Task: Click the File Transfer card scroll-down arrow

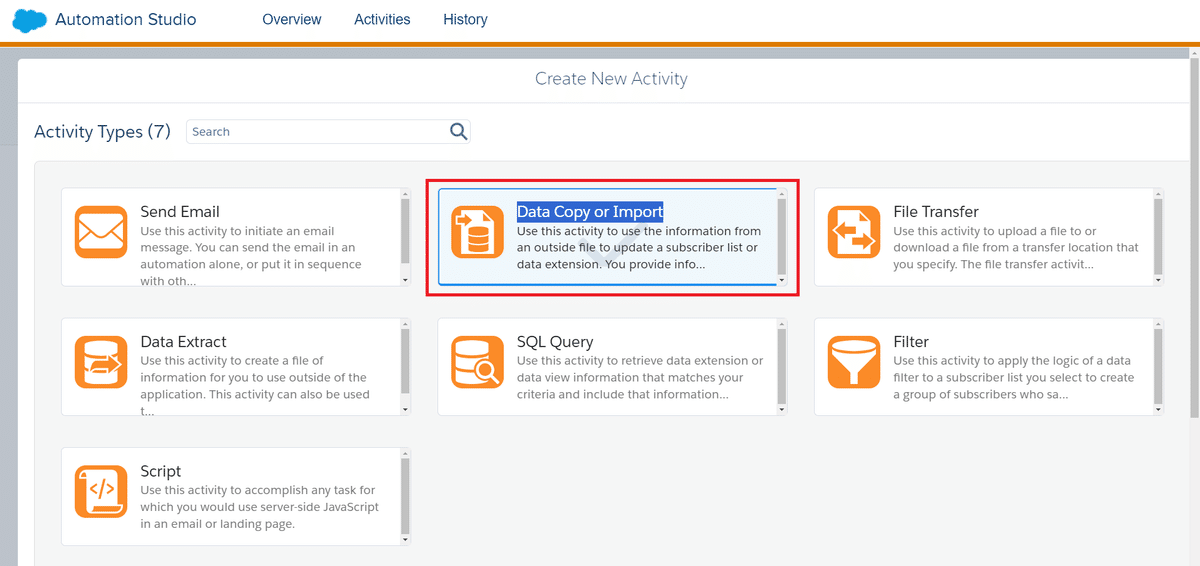Action: click(1158, 281)
